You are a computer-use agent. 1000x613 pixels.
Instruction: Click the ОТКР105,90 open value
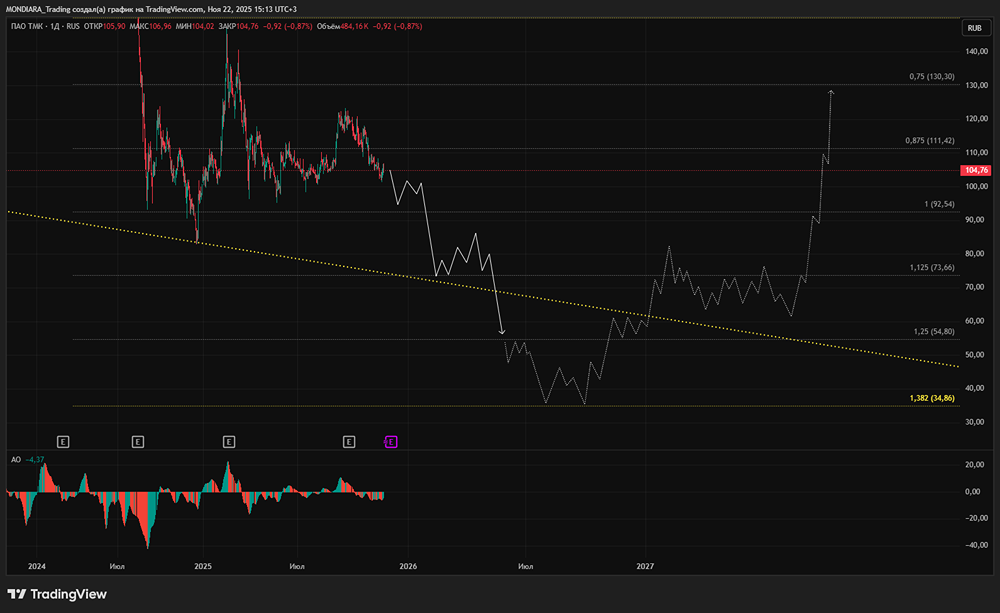(105, 26)
